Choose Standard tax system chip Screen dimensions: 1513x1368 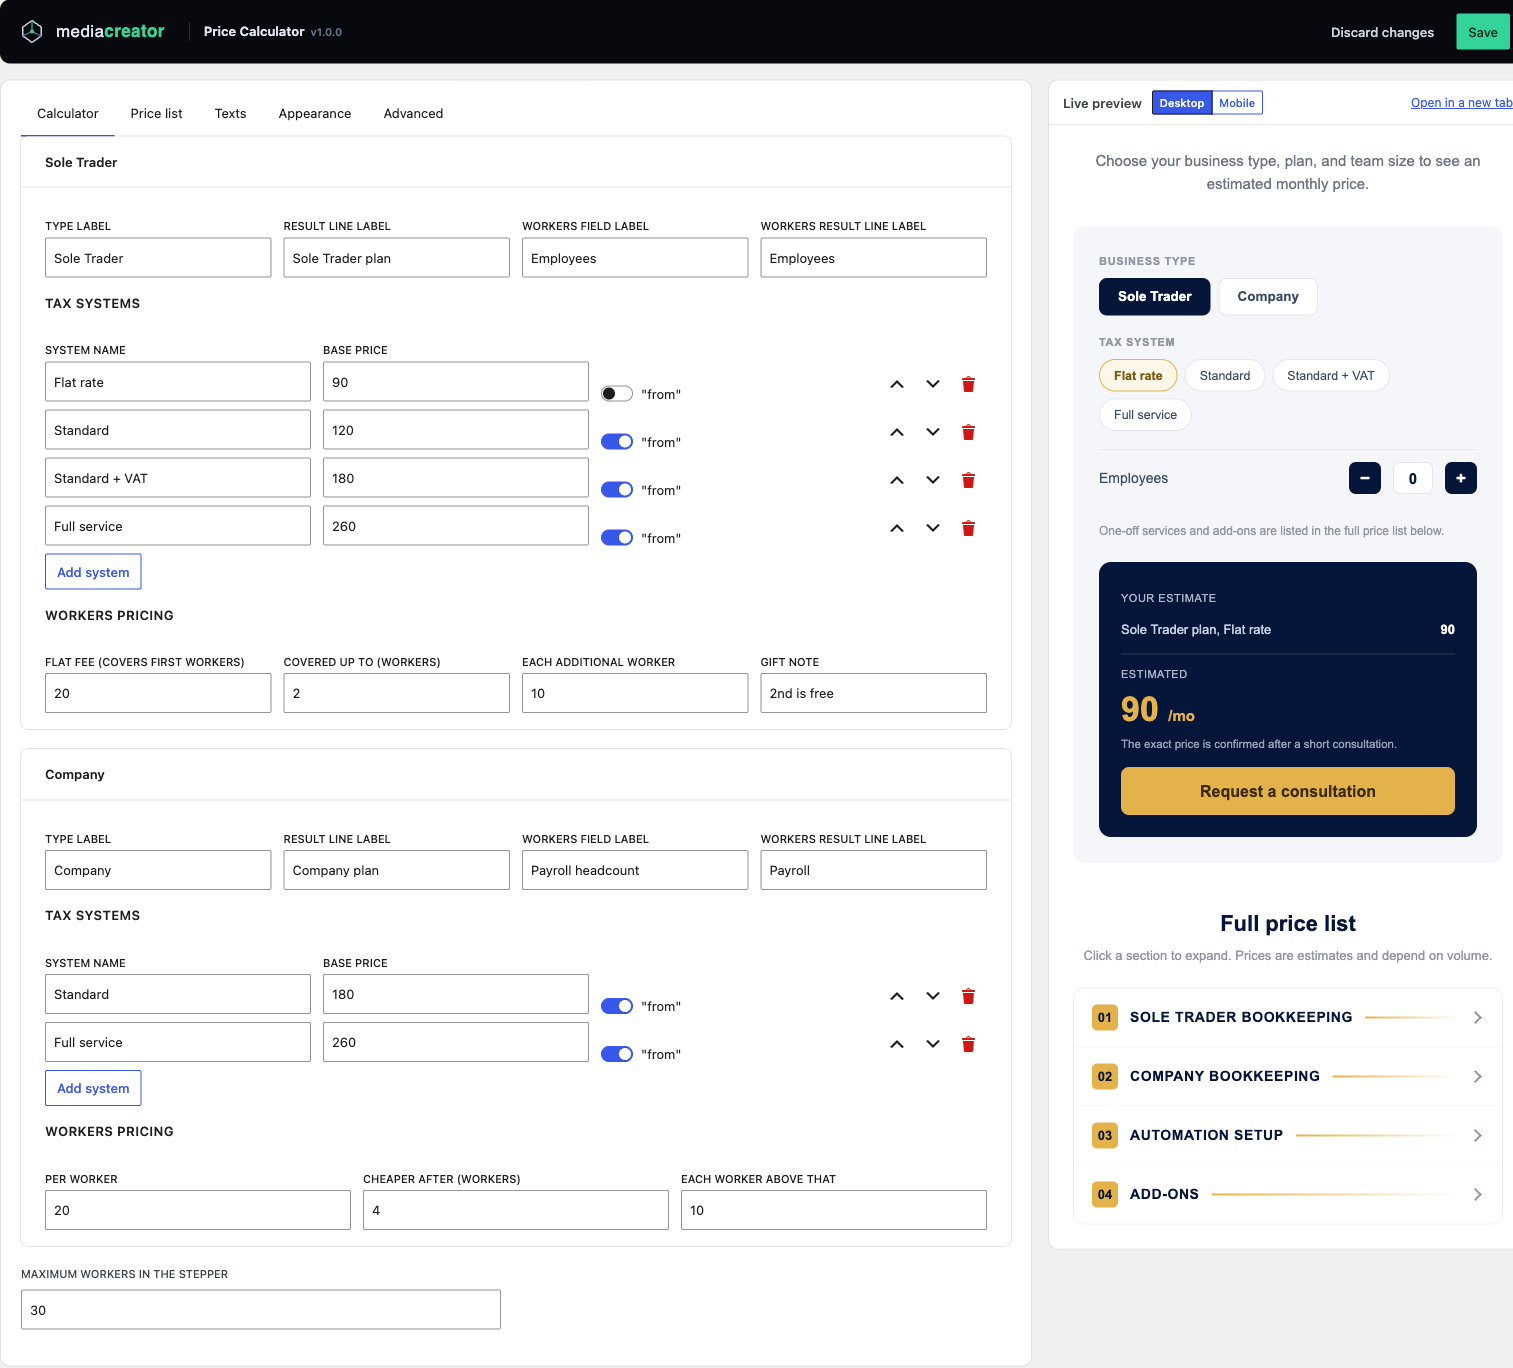click(x=1225, y=376)
